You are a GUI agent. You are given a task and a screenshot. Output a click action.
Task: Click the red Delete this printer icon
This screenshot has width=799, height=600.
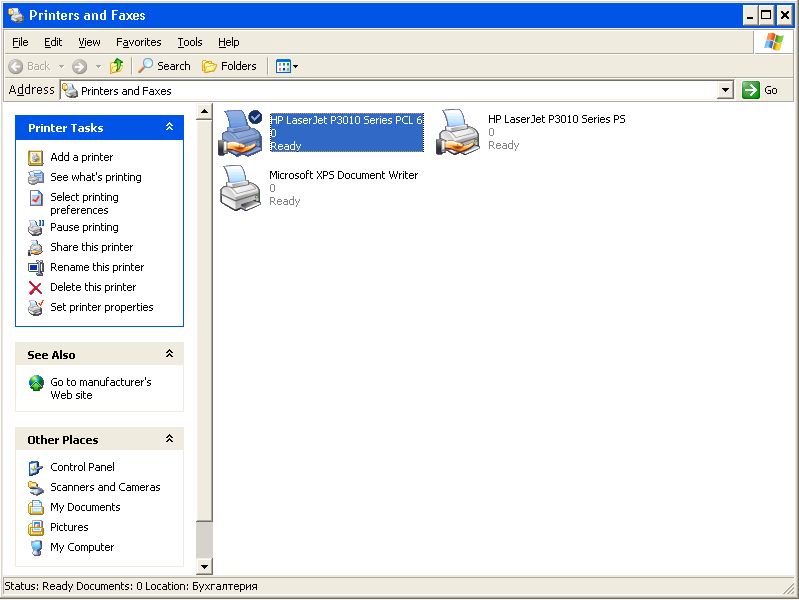pos(36,287)
